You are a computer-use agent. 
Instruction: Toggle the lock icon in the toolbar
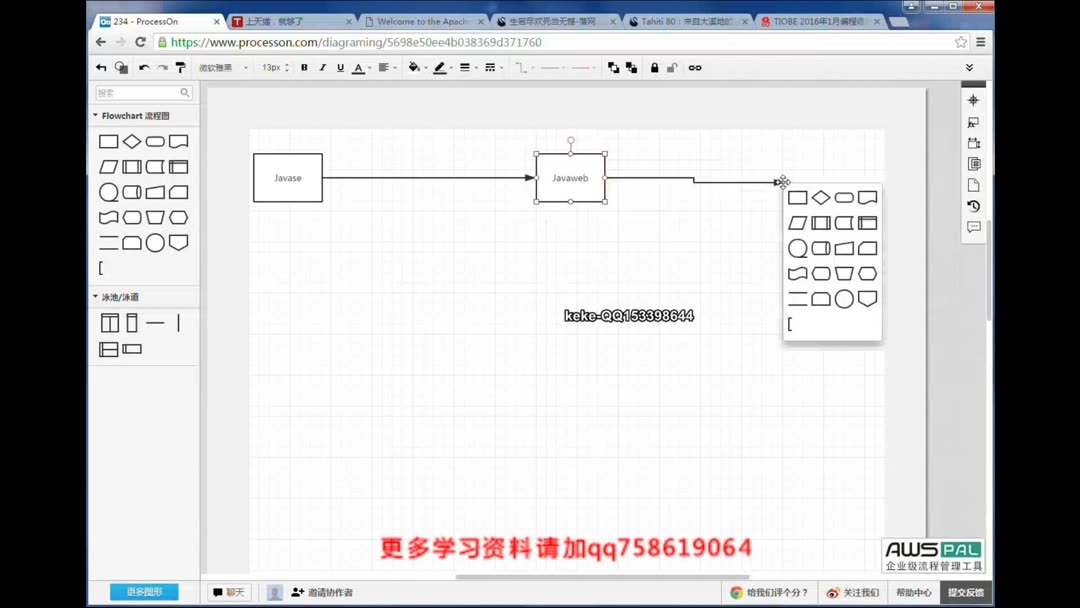tap(654, 67)
